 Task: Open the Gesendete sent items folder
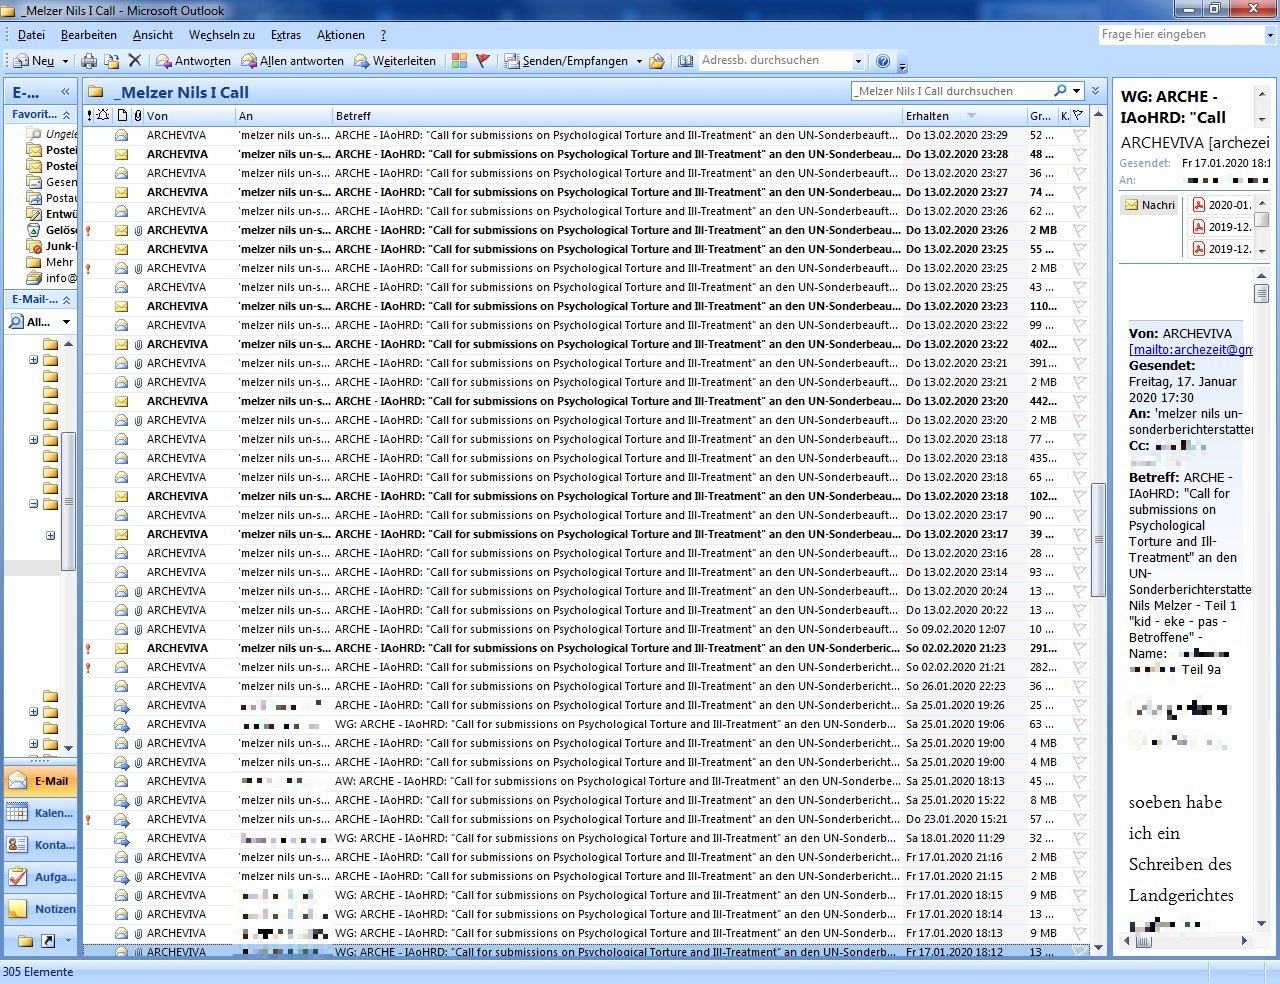tap(52, 182)
